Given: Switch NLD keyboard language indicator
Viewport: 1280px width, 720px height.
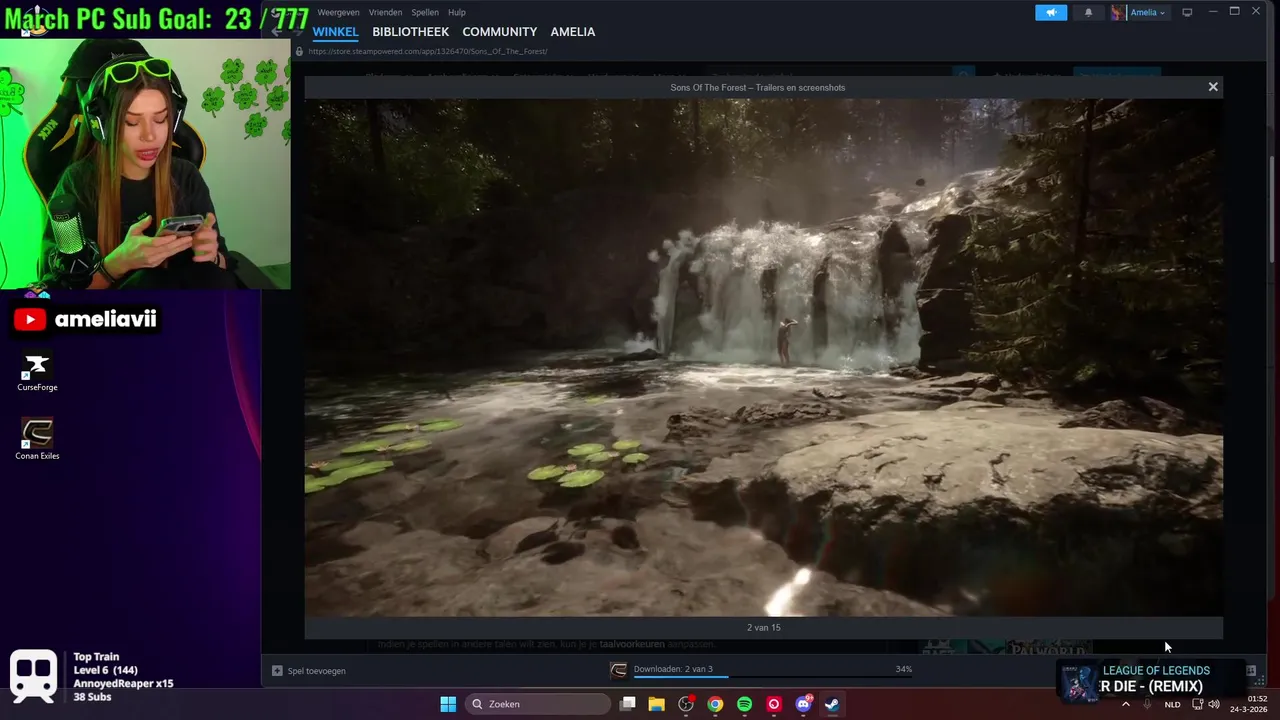Looking at the screenshot, I should pyautogui.click(x=1172, y=704).
